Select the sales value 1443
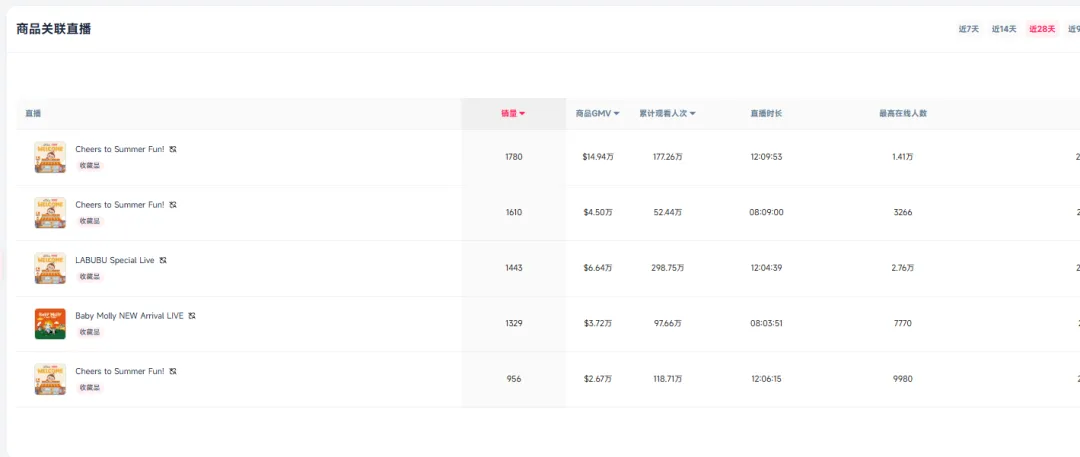This screenshot has width=1080, height=457. pos(514,268)
